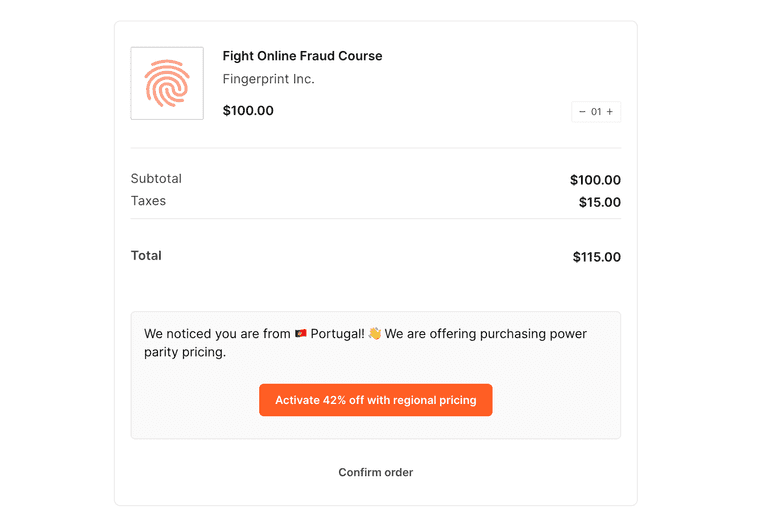Click the quantity value 01
This screenshot has height=523, width=766.
click(596, 112)
